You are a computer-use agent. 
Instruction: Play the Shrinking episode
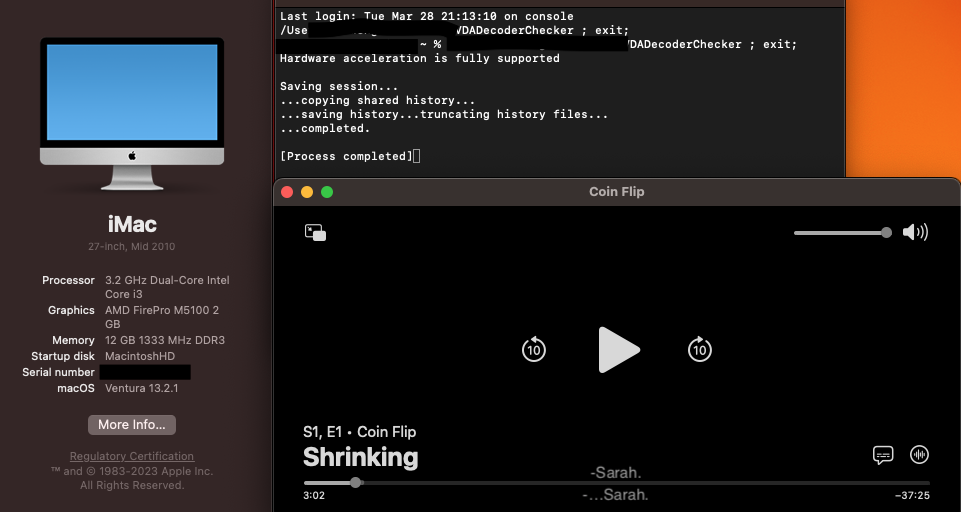(618, 350)
